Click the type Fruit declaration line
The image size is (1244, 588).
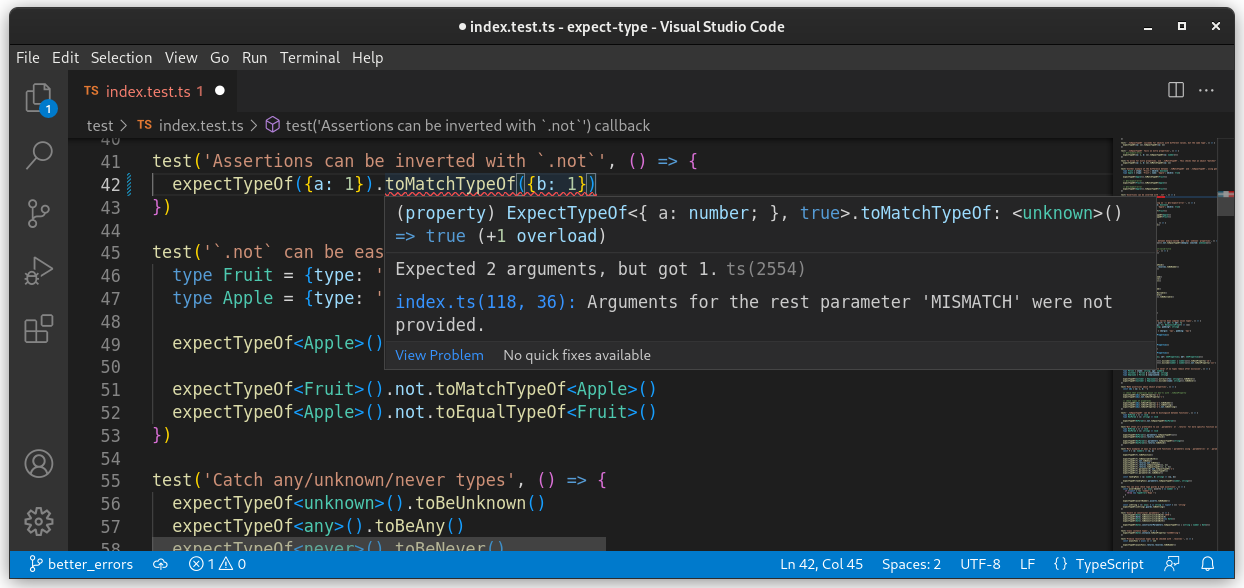tap(278, 276)
